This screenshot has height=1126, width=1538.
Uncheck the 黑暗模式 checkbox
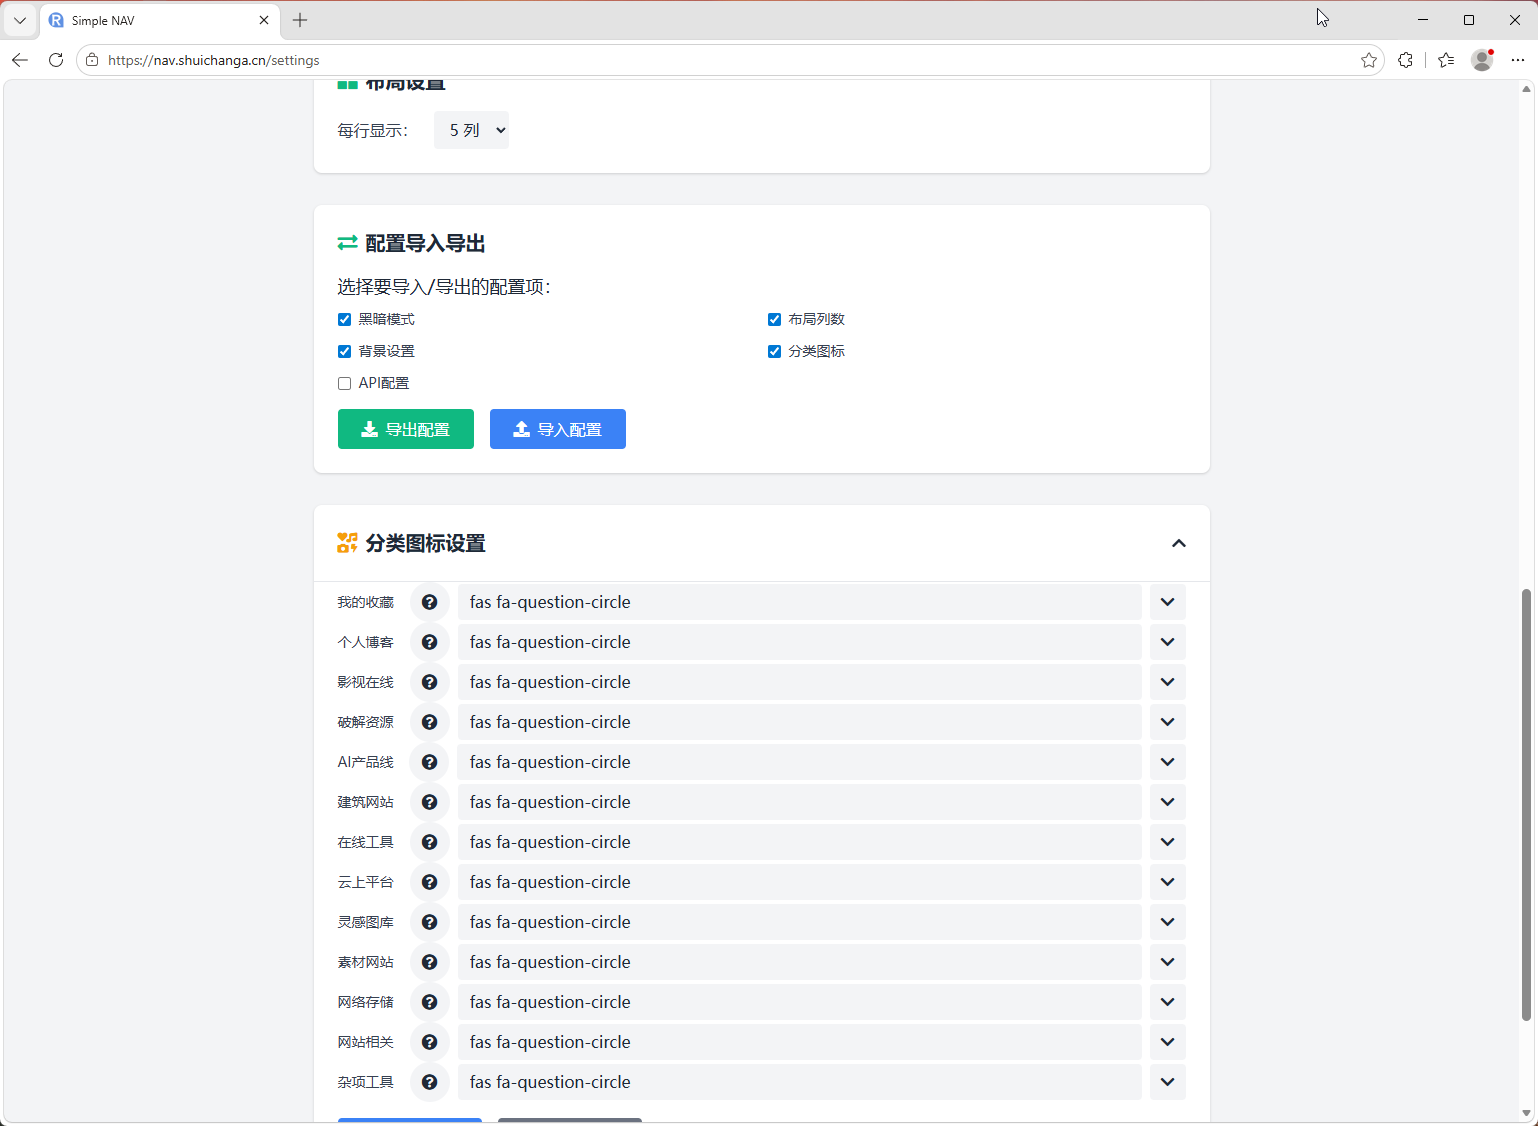(344, 319)
